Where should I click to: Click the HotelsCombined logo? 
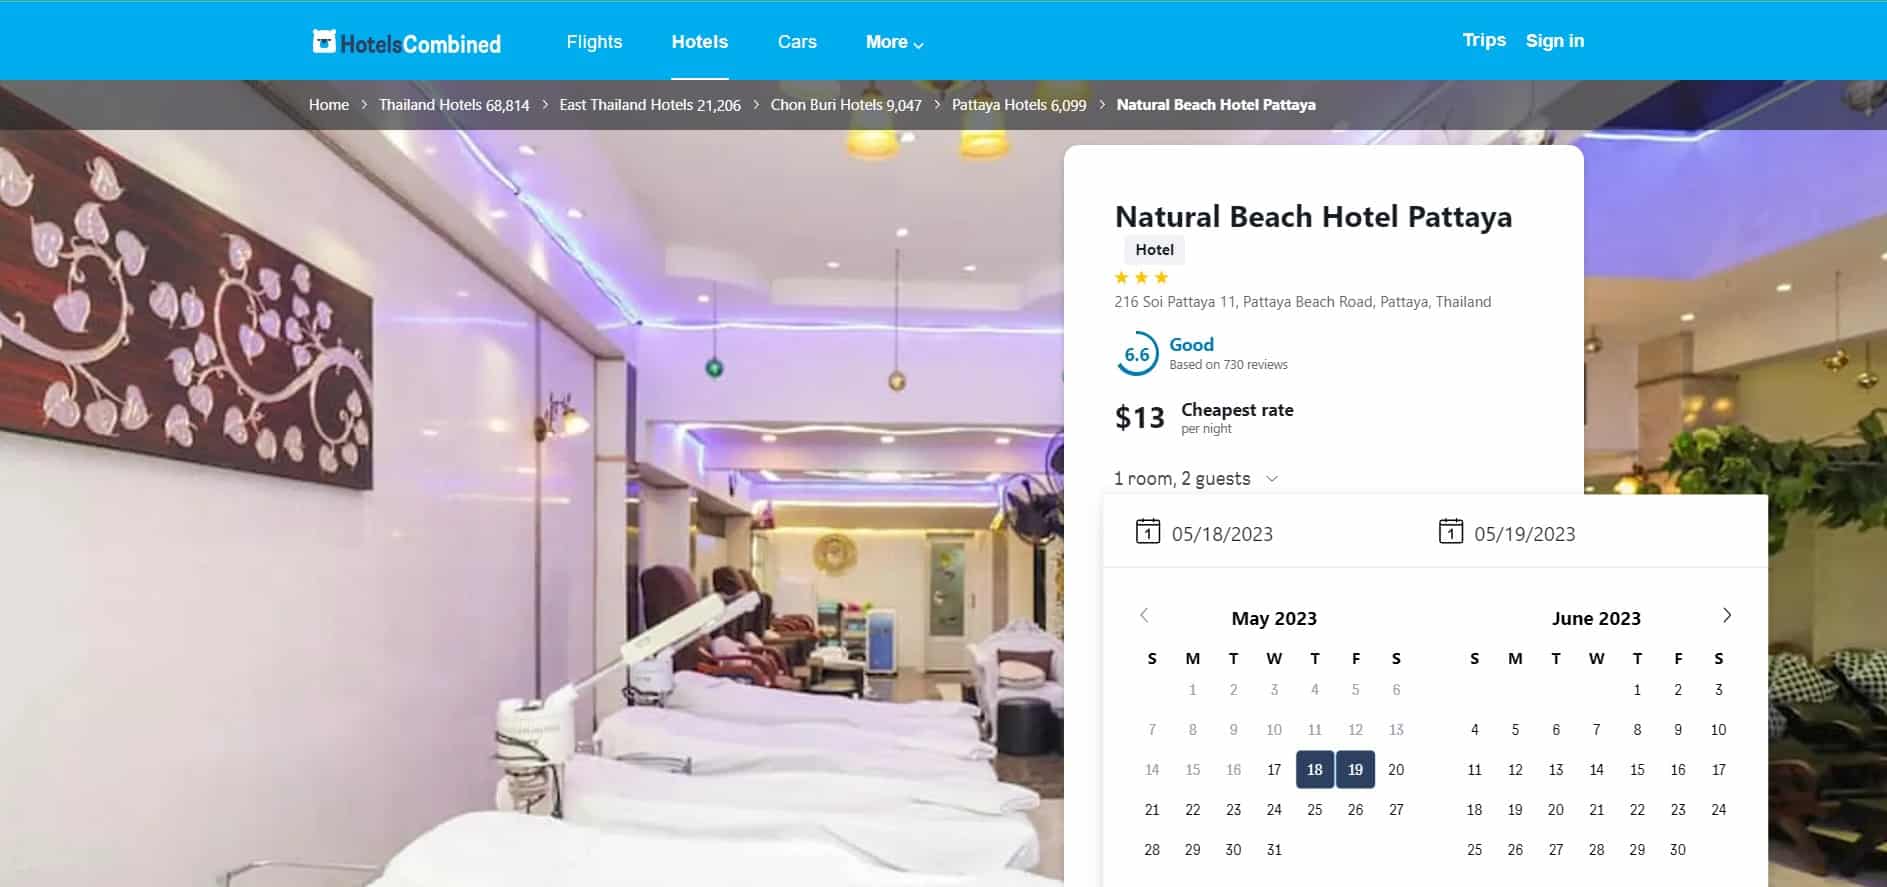(407, 42)
